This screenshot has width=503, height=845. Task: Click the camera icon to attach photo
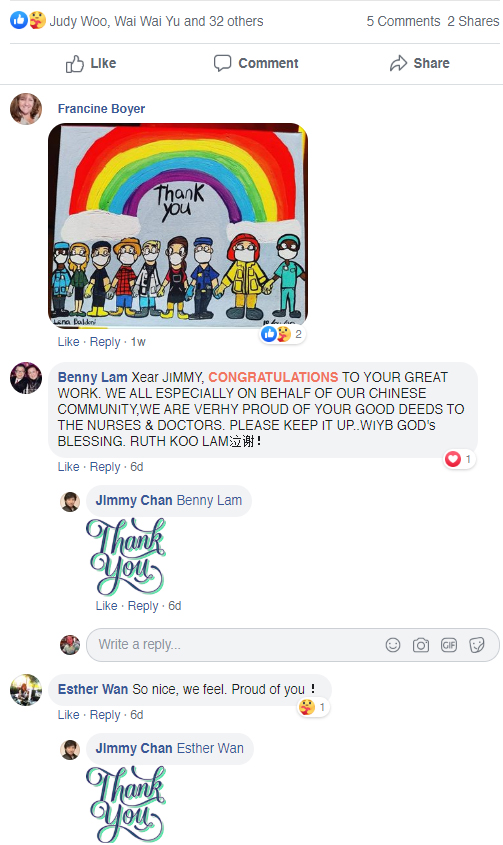[x=421, y=645]
